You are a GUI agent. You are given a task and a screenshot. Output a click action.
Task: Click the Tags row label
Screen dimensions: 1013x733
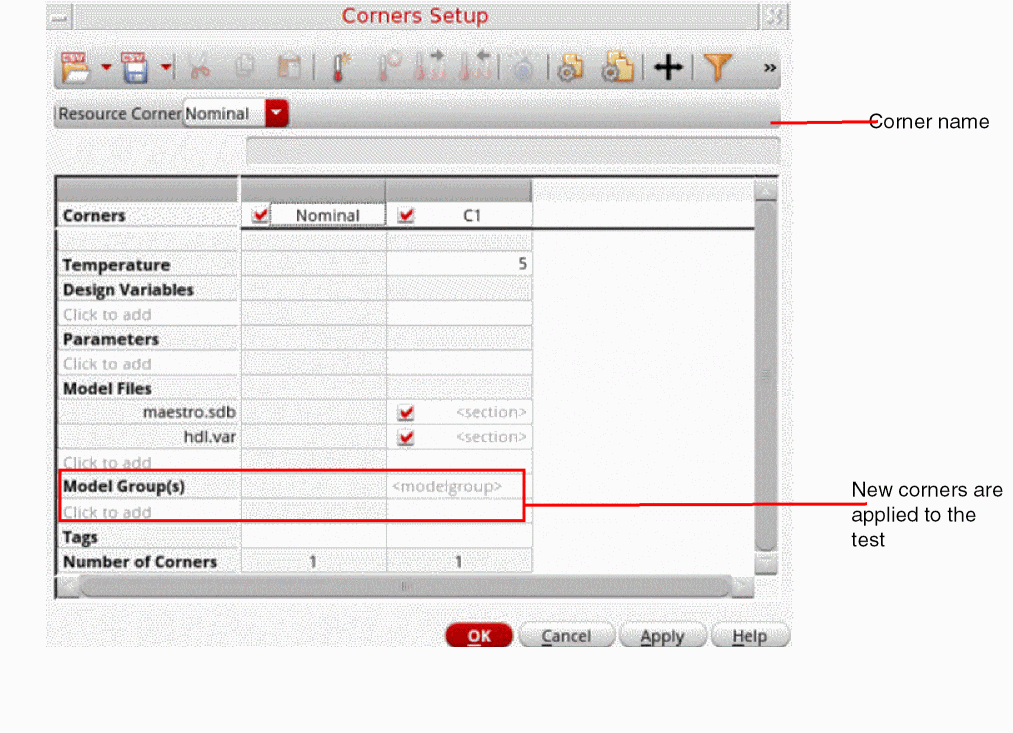click(80, 537)
